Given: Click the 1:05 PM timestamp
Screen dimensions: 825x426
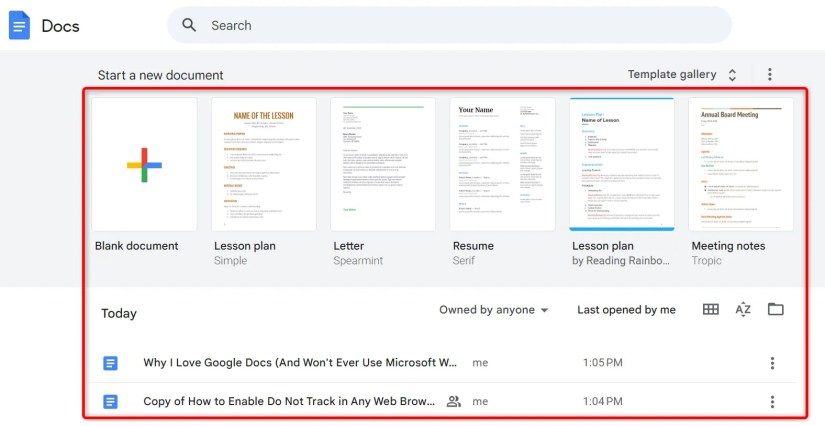Looking at the screenshot, I should point(602,362).
